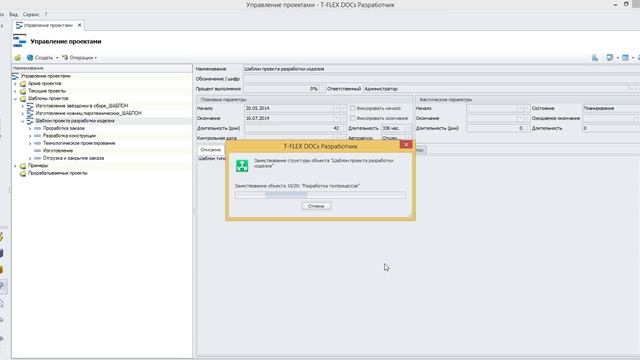
Task: Open the Ответственный field dropdown
Action: point(631,89)
